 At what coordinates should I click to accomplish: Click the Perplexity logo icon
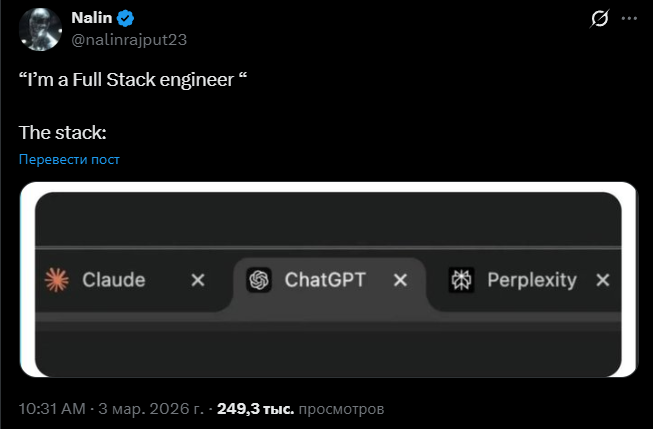click(x=461, y=280)
